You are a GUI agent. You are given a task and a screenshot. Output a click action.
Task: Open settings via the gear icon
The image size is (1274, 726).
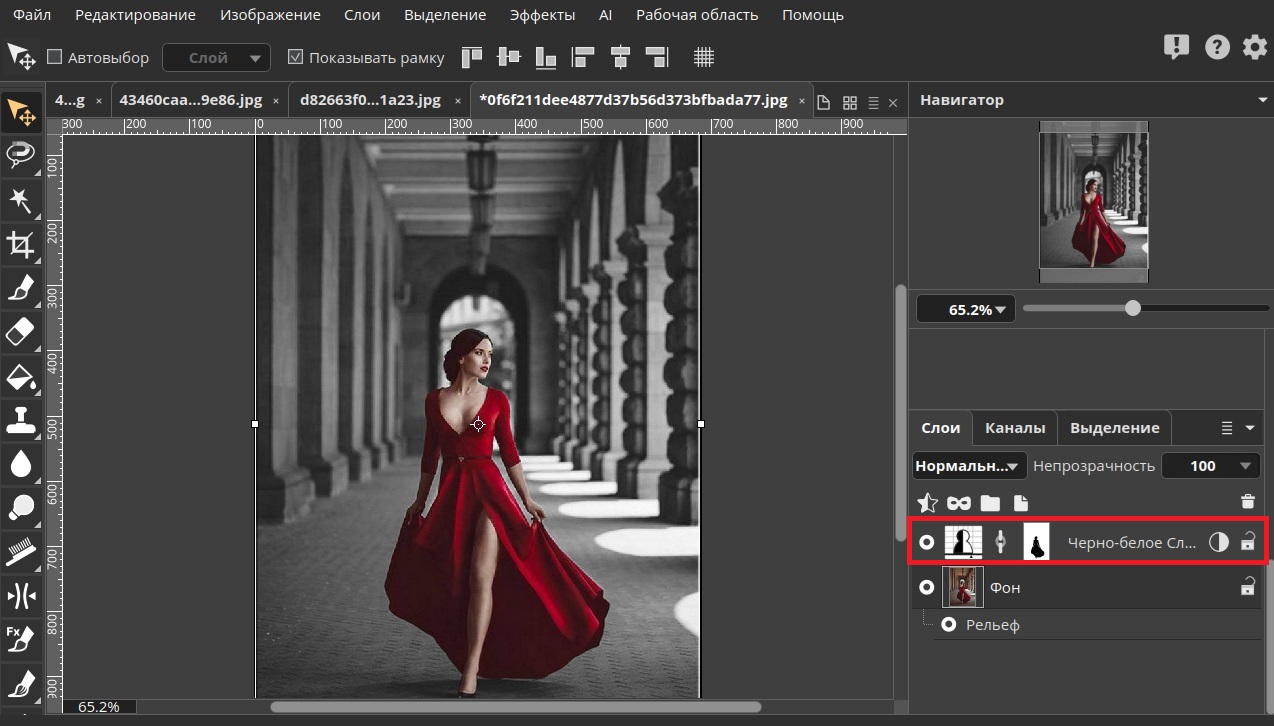[x=1254, y=47]
